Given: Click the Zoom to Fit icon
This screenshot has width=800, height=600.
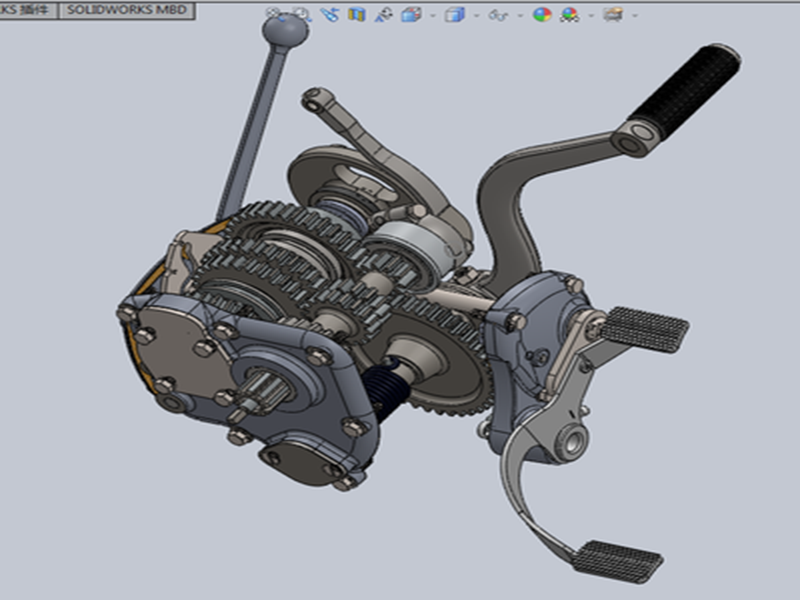Looking at the screenshot, I should 276,15.
